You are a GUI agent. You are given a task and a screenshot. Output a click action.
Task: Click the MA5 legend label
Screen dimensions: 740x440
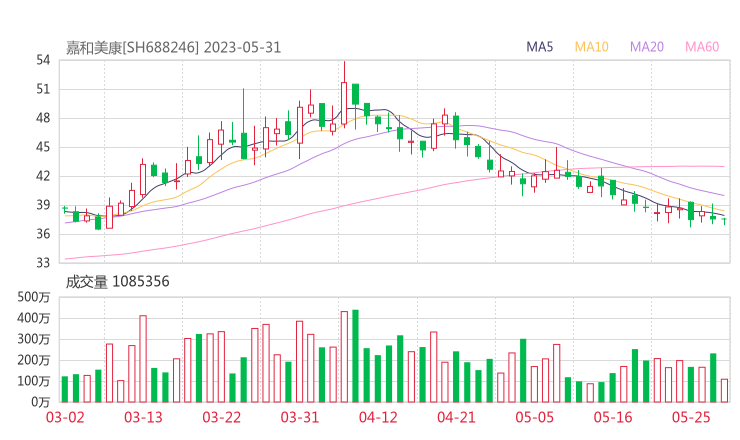pos(539,47)
